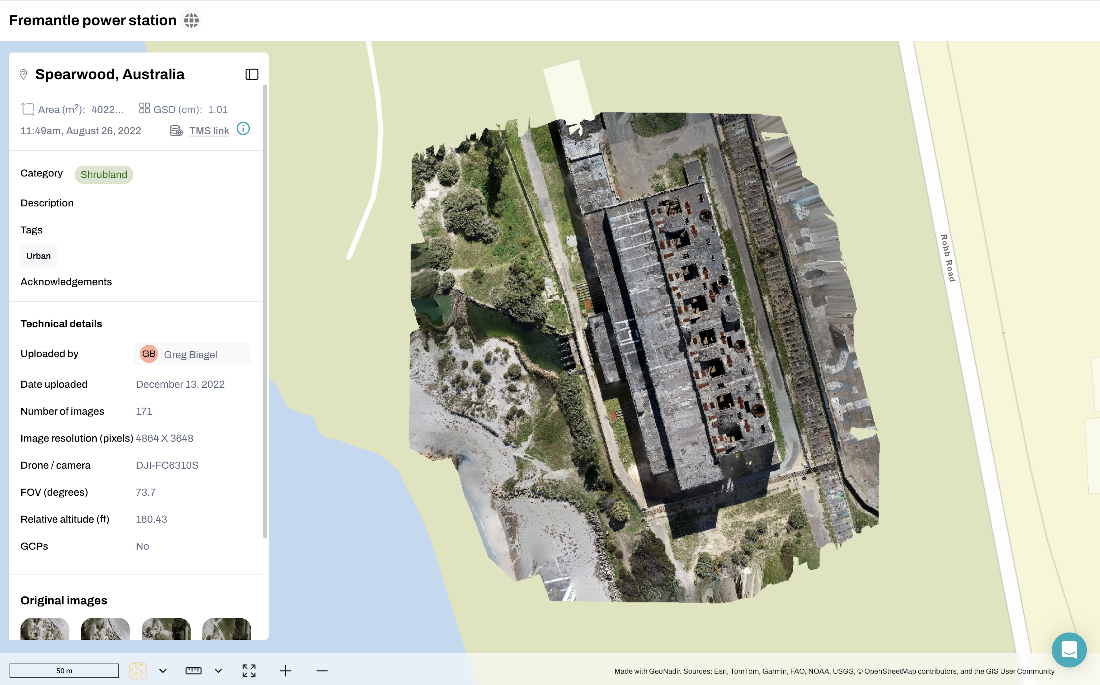Toggle fullscreen map view

coord(249,671)
